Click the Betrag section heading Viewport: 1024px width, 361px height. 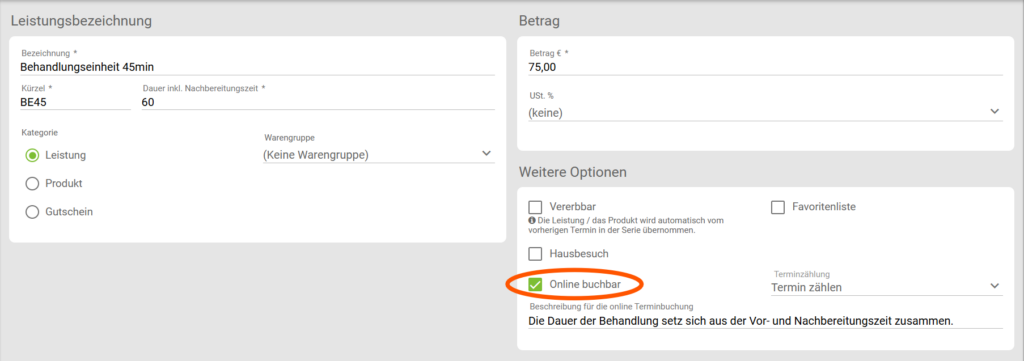[x=539, y=21]
